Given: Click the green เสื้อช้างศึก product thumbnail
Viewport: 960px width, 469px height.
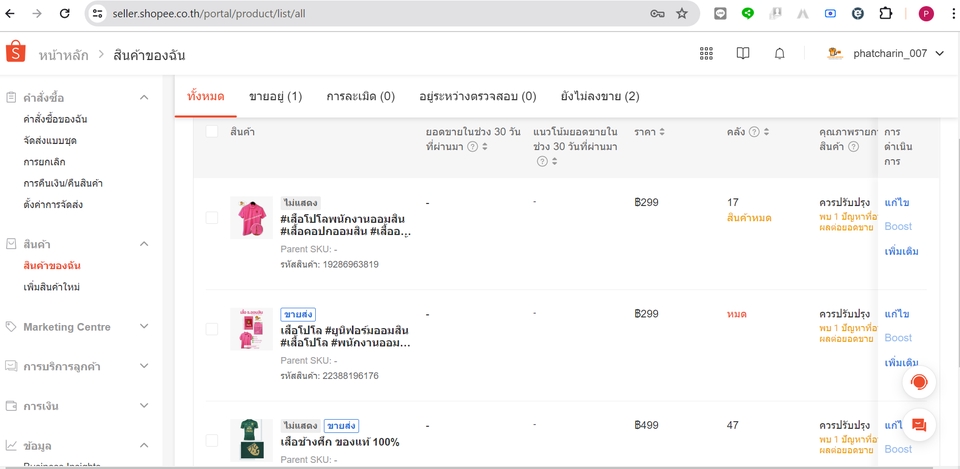Looking at the screenshot, I should (252, 440).
